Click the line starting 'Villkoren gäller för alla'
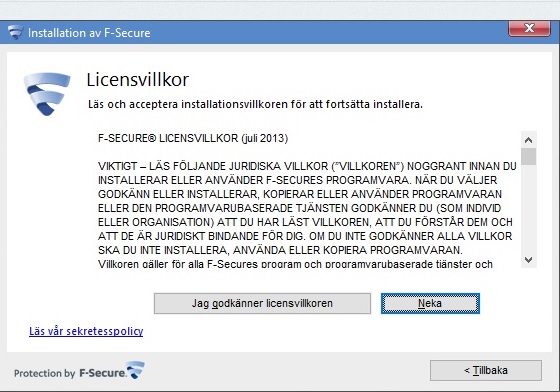Screen dimensions: 560x392 tap(295, 264)
